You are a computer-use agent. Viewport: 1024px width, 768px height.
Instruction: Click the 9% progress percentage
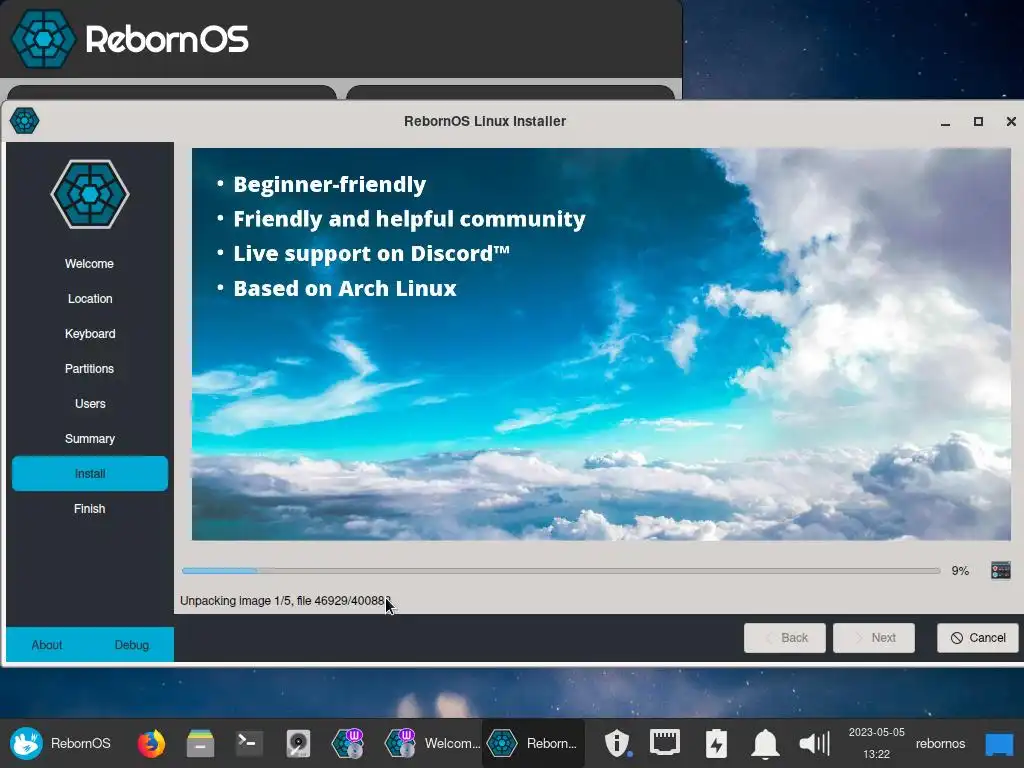click(x=960, y=571)
